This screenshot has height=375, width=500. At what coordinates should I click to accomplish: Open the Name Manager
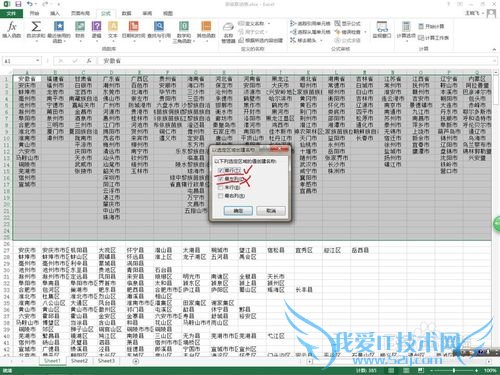click(228, 33)
